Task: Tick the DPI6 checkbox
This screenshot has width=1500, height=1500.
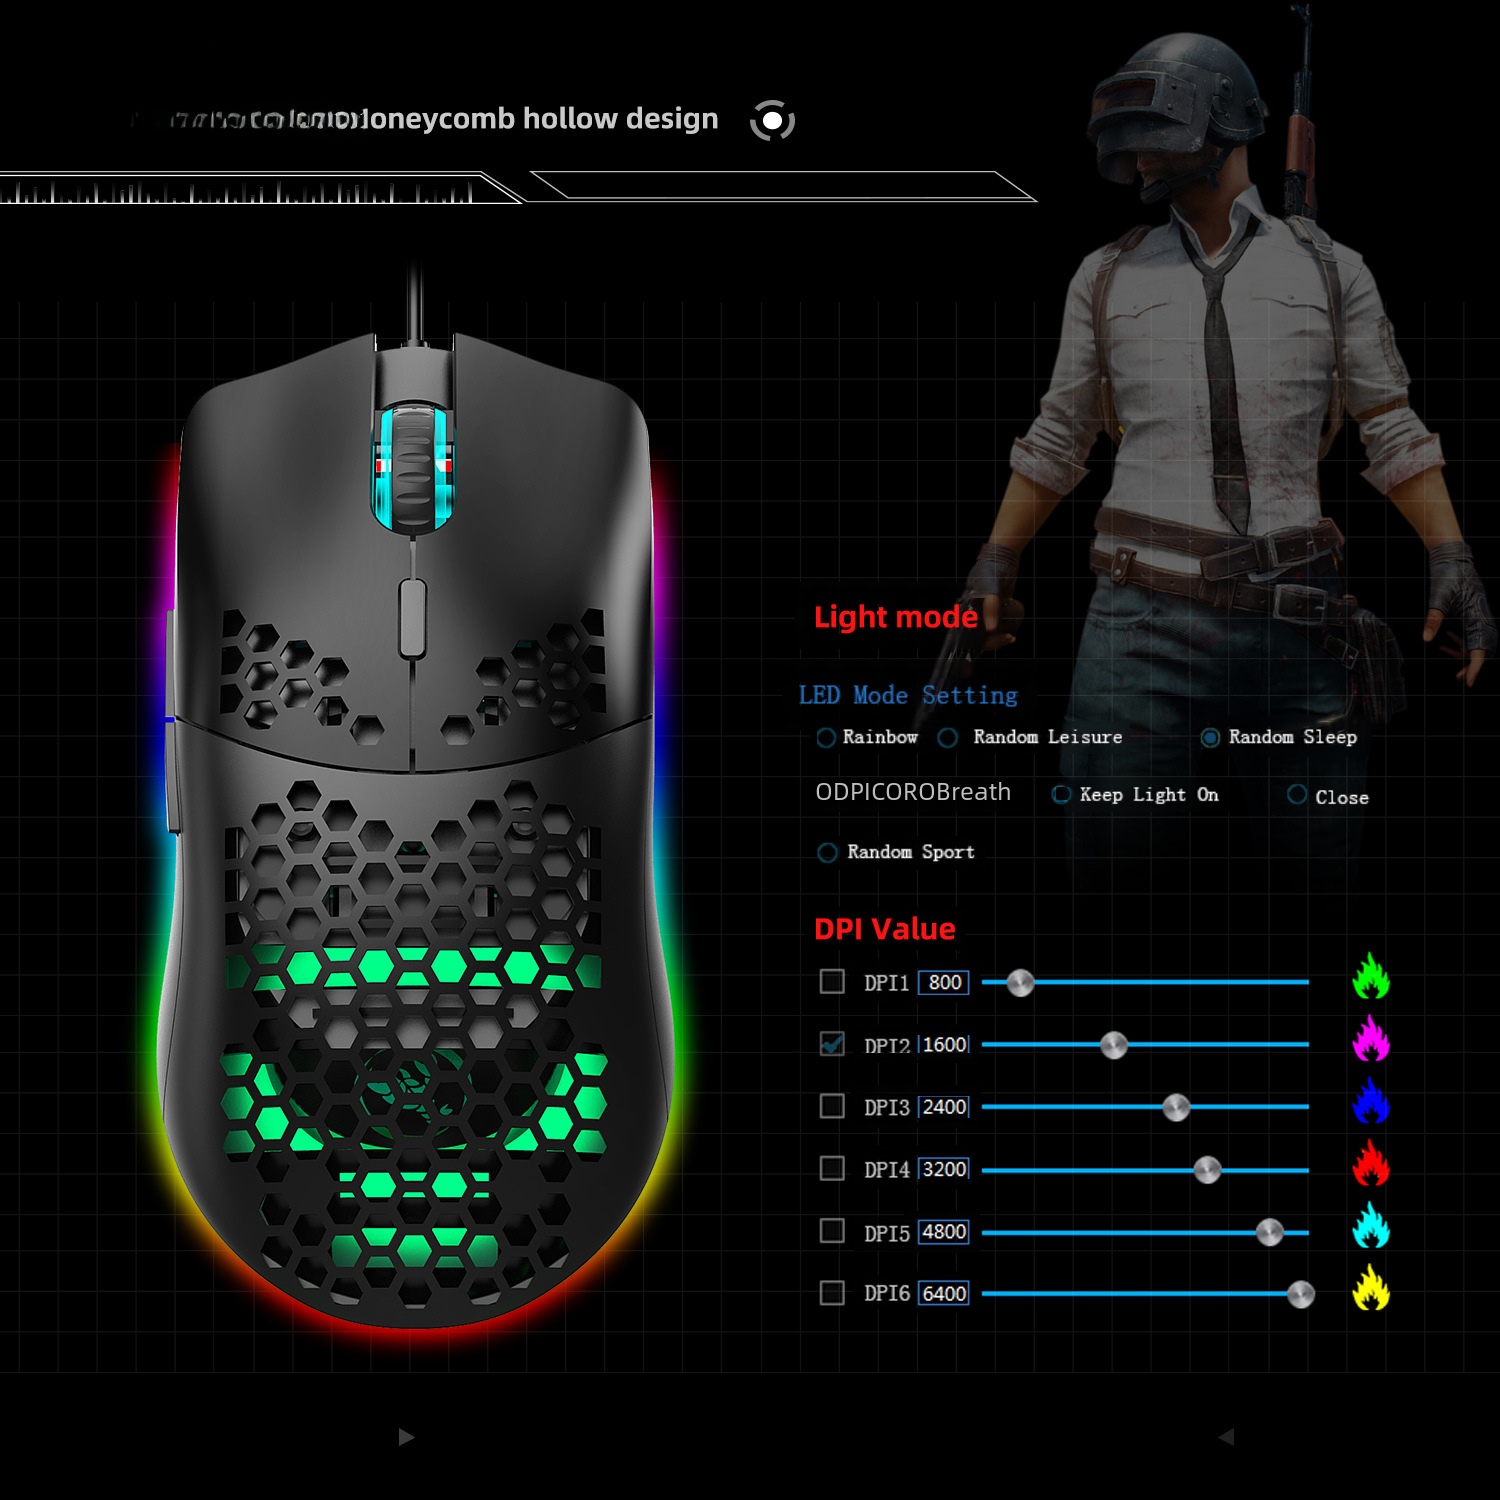Action: [x=832, y=1293]
